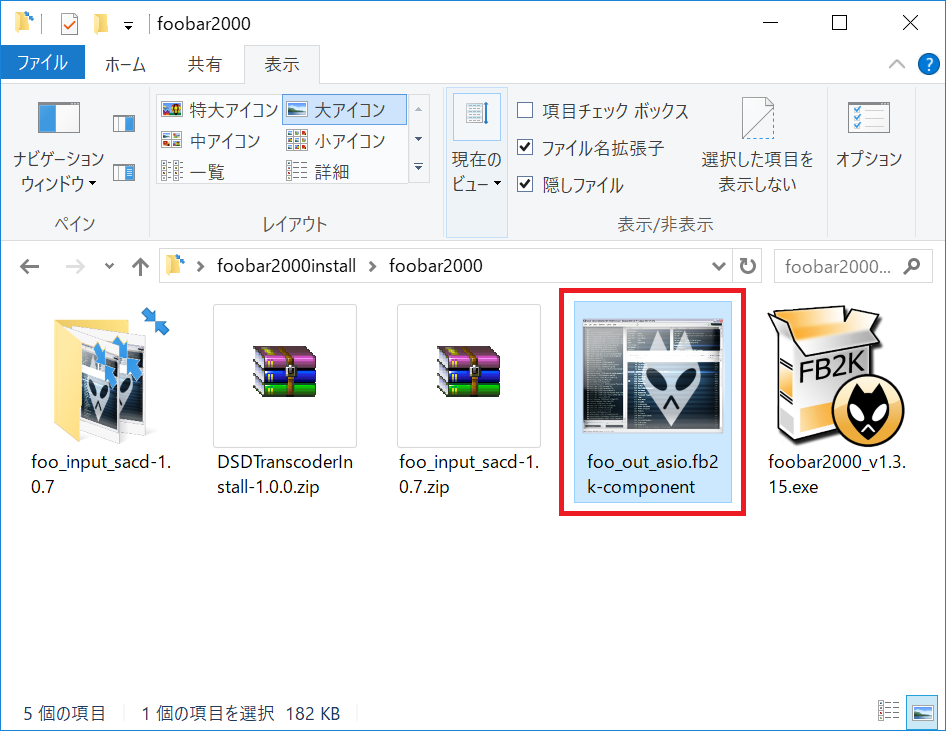Expand the Navigation pane dropdown
This screenshot has height=731, width=946.
point(92,183)
